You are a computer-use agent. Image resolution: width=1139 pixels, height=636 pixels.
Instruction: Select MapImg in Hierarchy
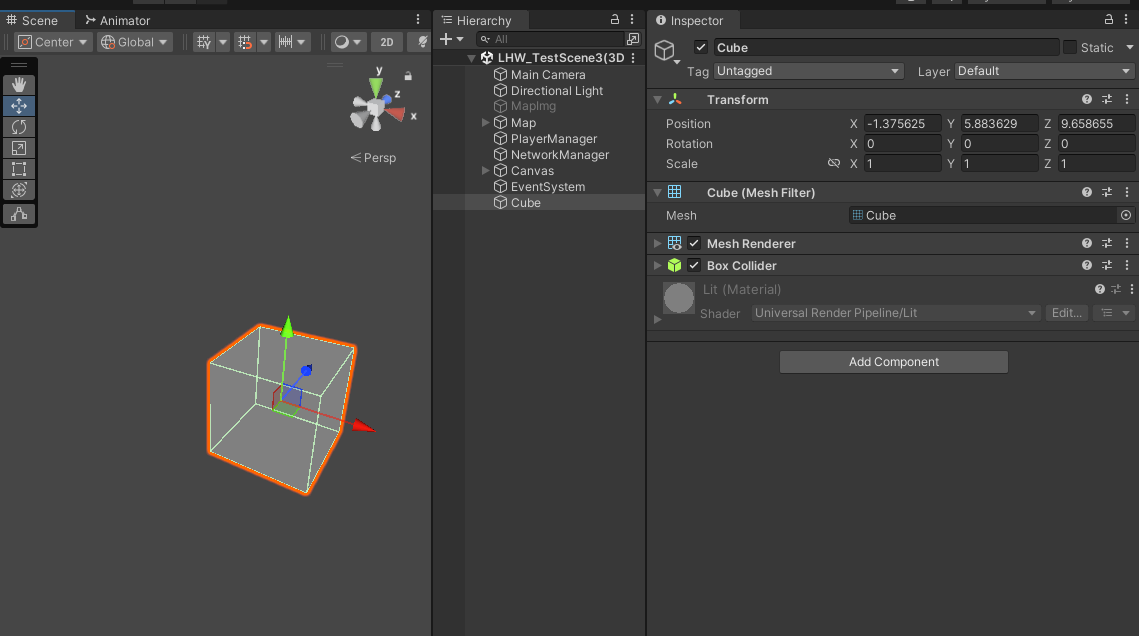(533, 106)
